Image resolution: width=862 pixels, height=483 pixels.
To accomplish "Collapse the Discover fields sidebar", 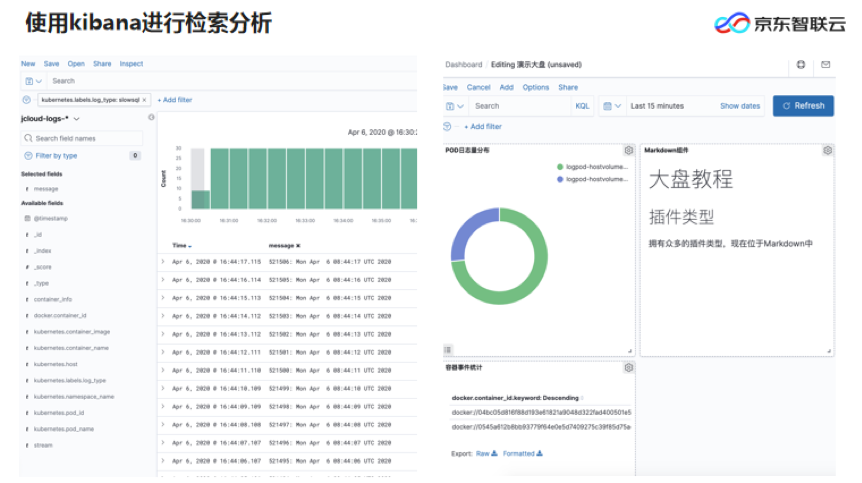I will [x=151, y=117].
